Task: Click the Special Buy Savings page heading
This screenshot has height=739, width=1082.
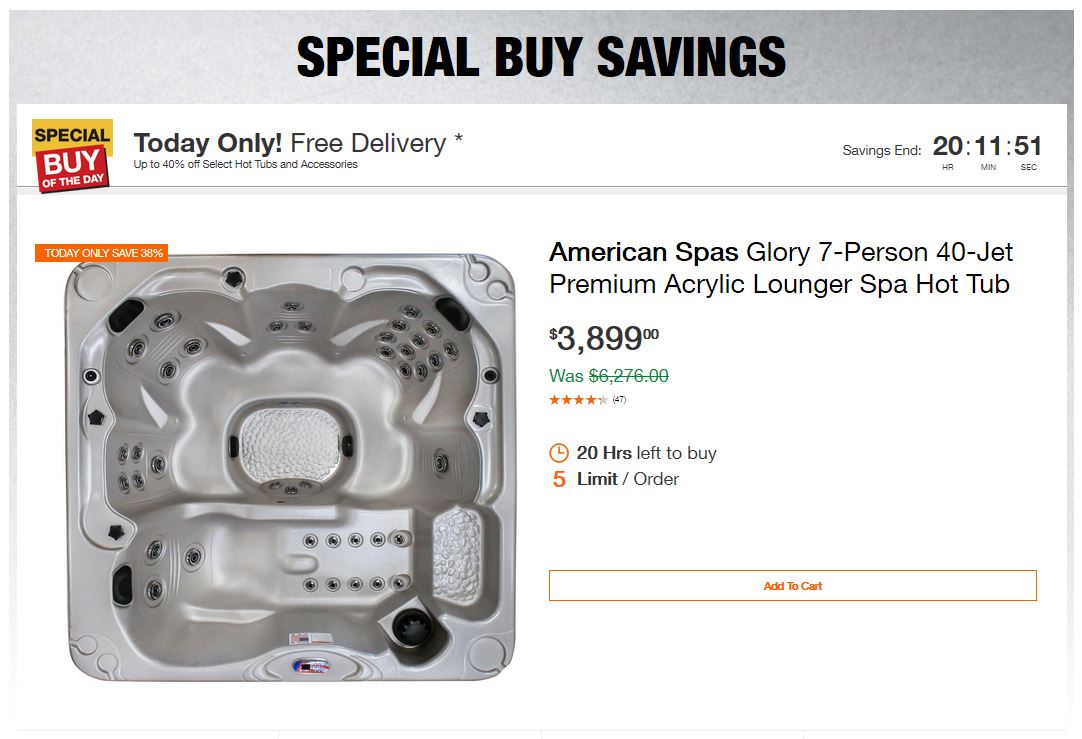Action: point(541,57)
